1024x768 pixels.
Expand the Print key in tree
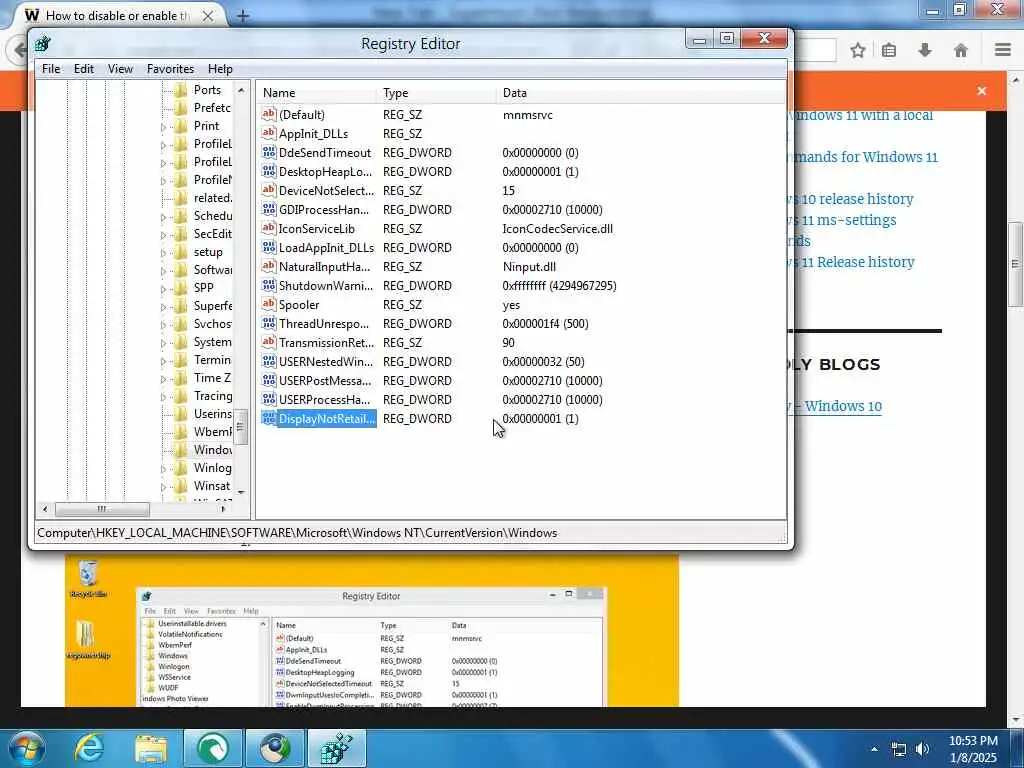pyautogui.click(x=163, y=127)
